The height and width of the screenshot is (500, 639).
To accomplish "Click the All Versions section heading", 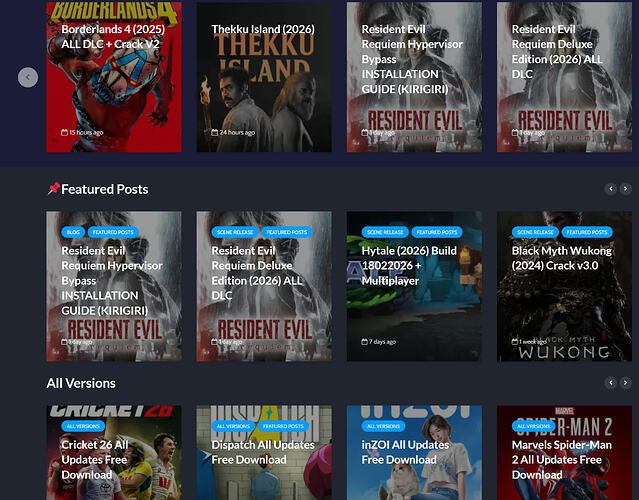I will point(81,383).
